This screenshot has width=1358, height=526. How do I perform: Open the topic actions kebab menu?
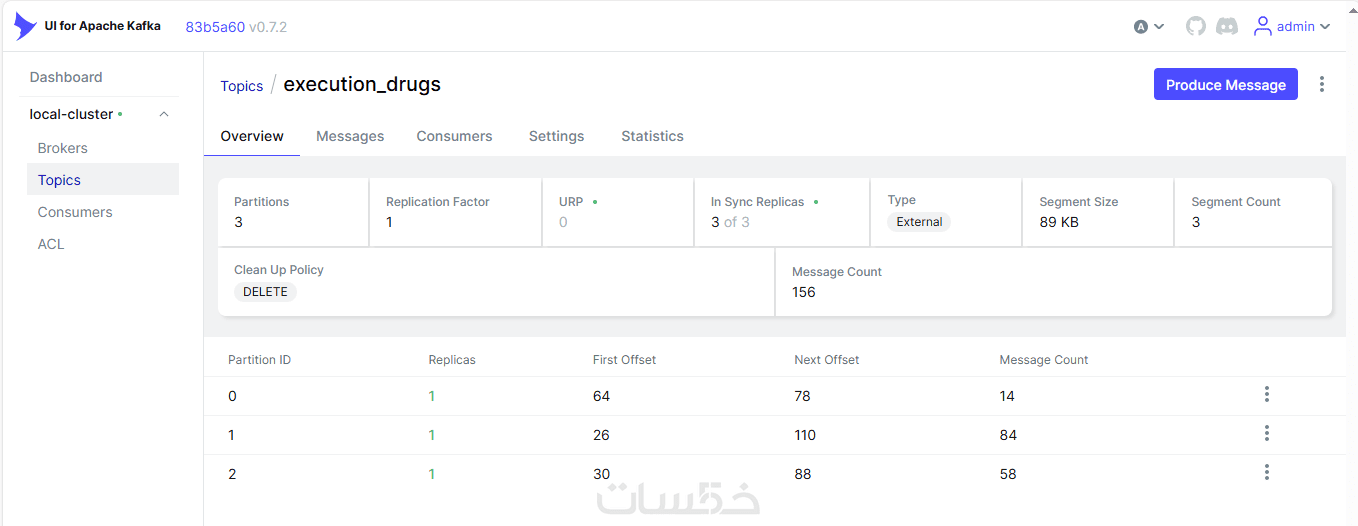1322,85
